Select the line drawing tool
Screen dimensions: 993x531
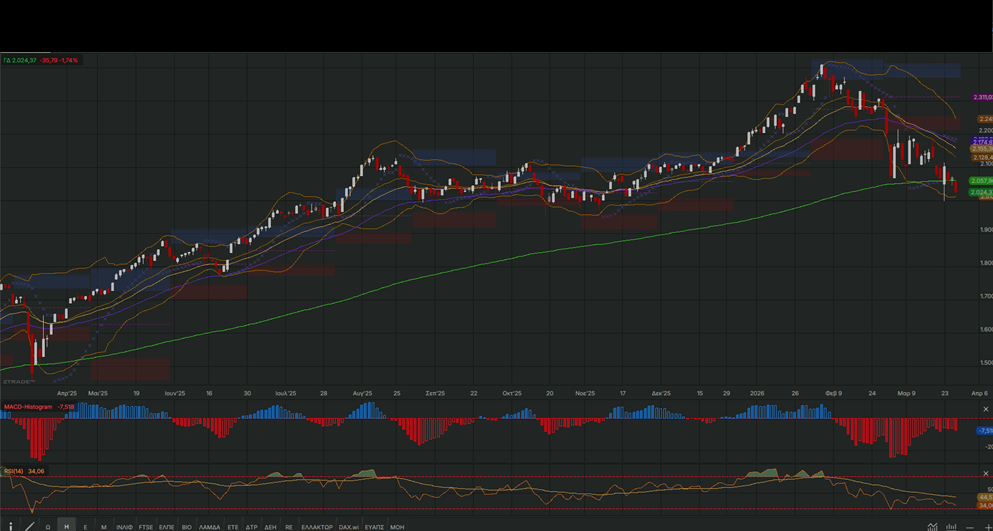pyautogui.click(x=30, y=526)
